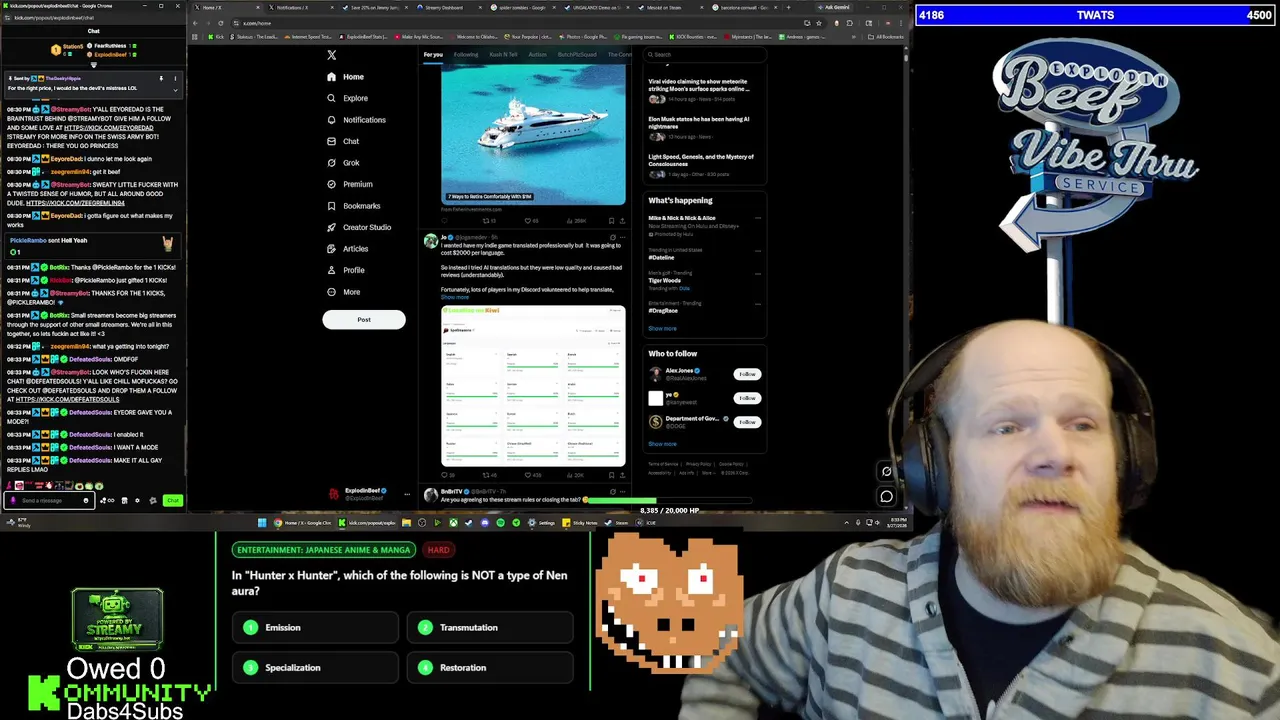Show more under Who to follow

662,444
